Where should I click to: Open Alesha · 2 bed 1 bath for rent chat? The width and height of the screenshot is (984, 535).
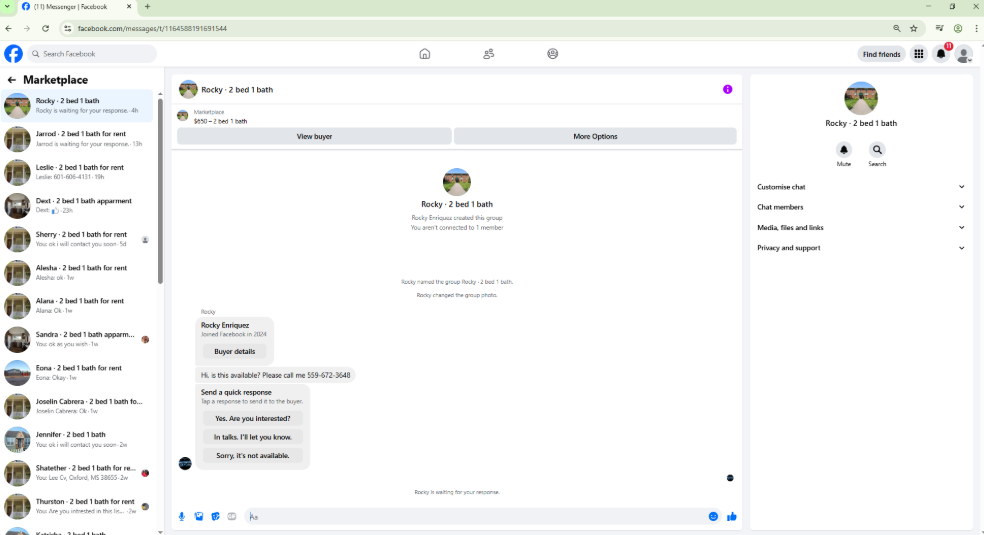pyautogui.click(x=77, y=272)
